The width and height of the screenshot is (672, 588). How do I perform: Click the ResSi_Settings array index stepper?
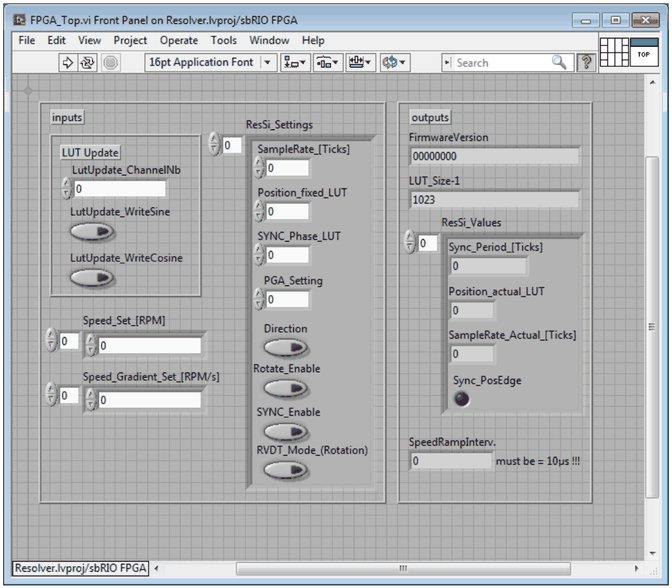(214, 144)
